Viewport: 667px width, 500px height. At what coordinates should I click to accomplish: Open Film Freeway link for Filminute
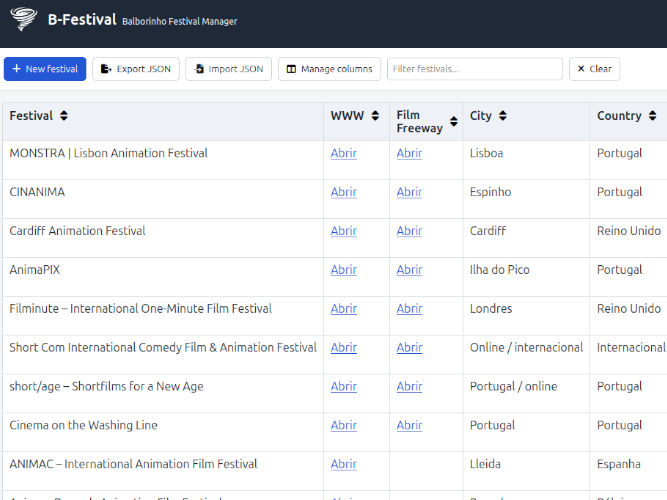[409, 309]
